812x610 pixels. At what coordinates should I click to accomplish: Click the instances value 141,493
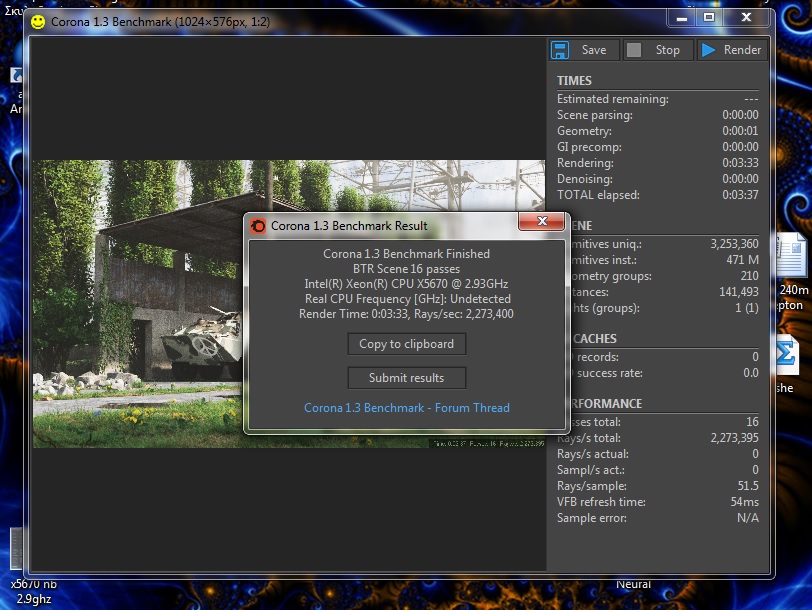click(x=738, y=292)
